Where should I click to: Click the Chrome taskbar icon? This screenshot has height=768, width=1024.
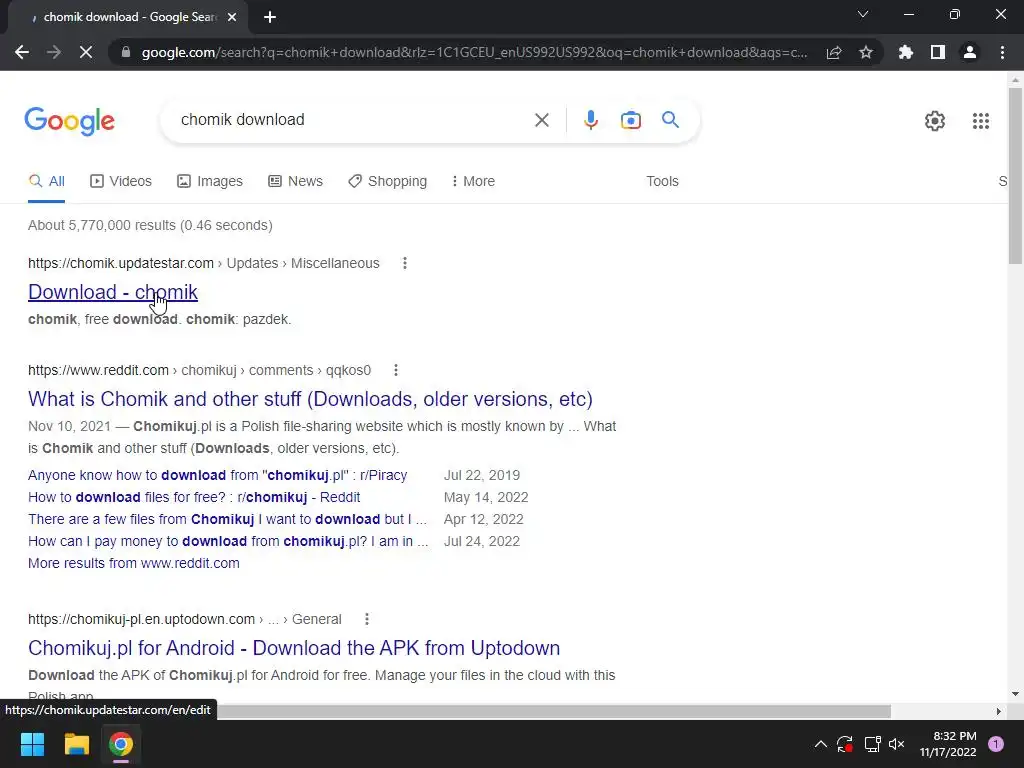click(x=121, y=744)
